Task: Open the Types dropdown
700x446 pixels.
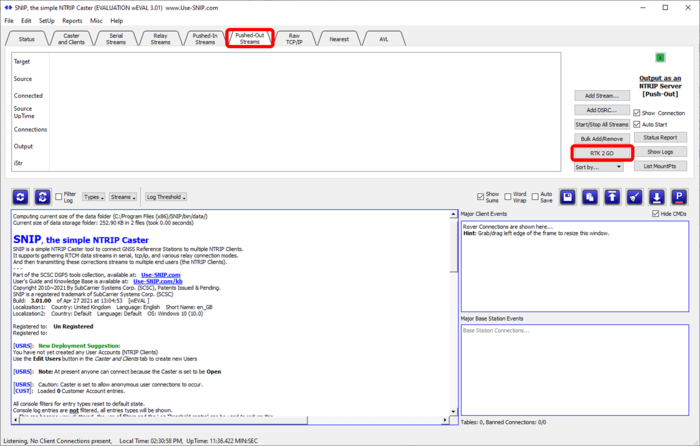Action: pyautogui.click(x=94, y=197)
